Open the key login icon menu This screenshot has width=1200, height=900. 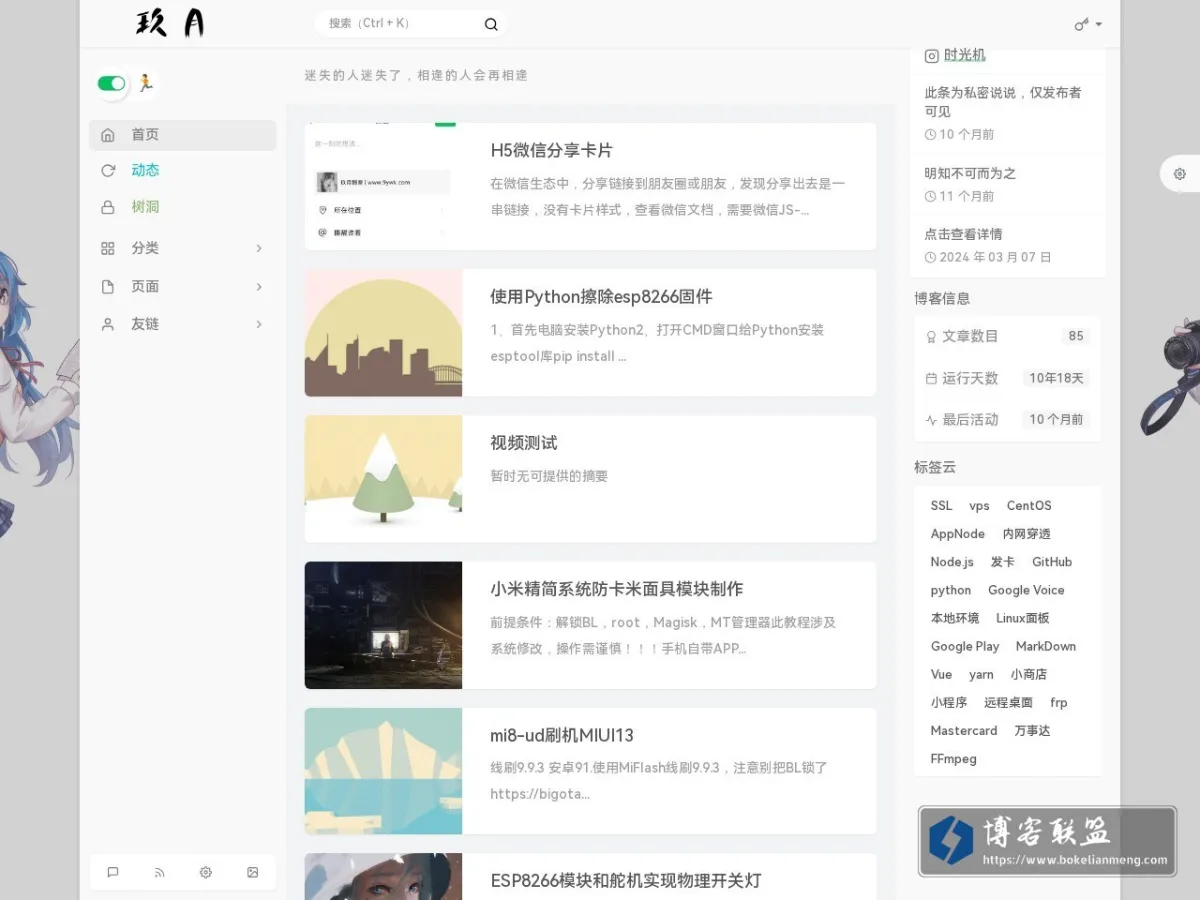pos(1081,24)
